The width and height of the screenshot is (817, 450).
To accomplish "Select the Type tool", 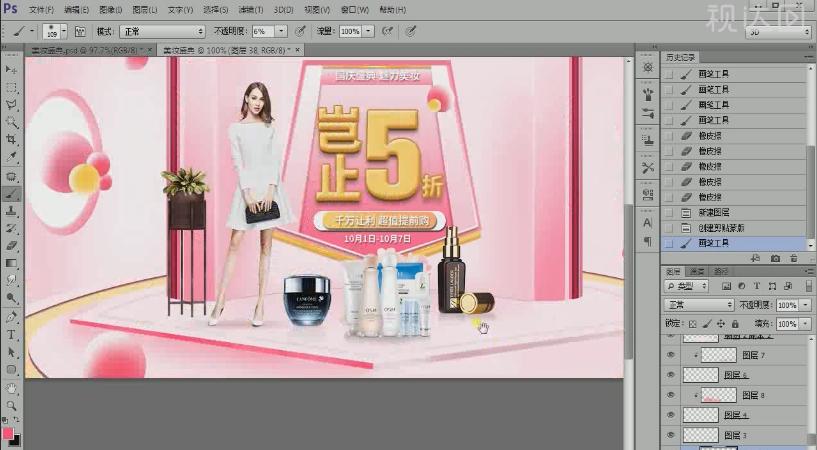I will tap(11, 335).
